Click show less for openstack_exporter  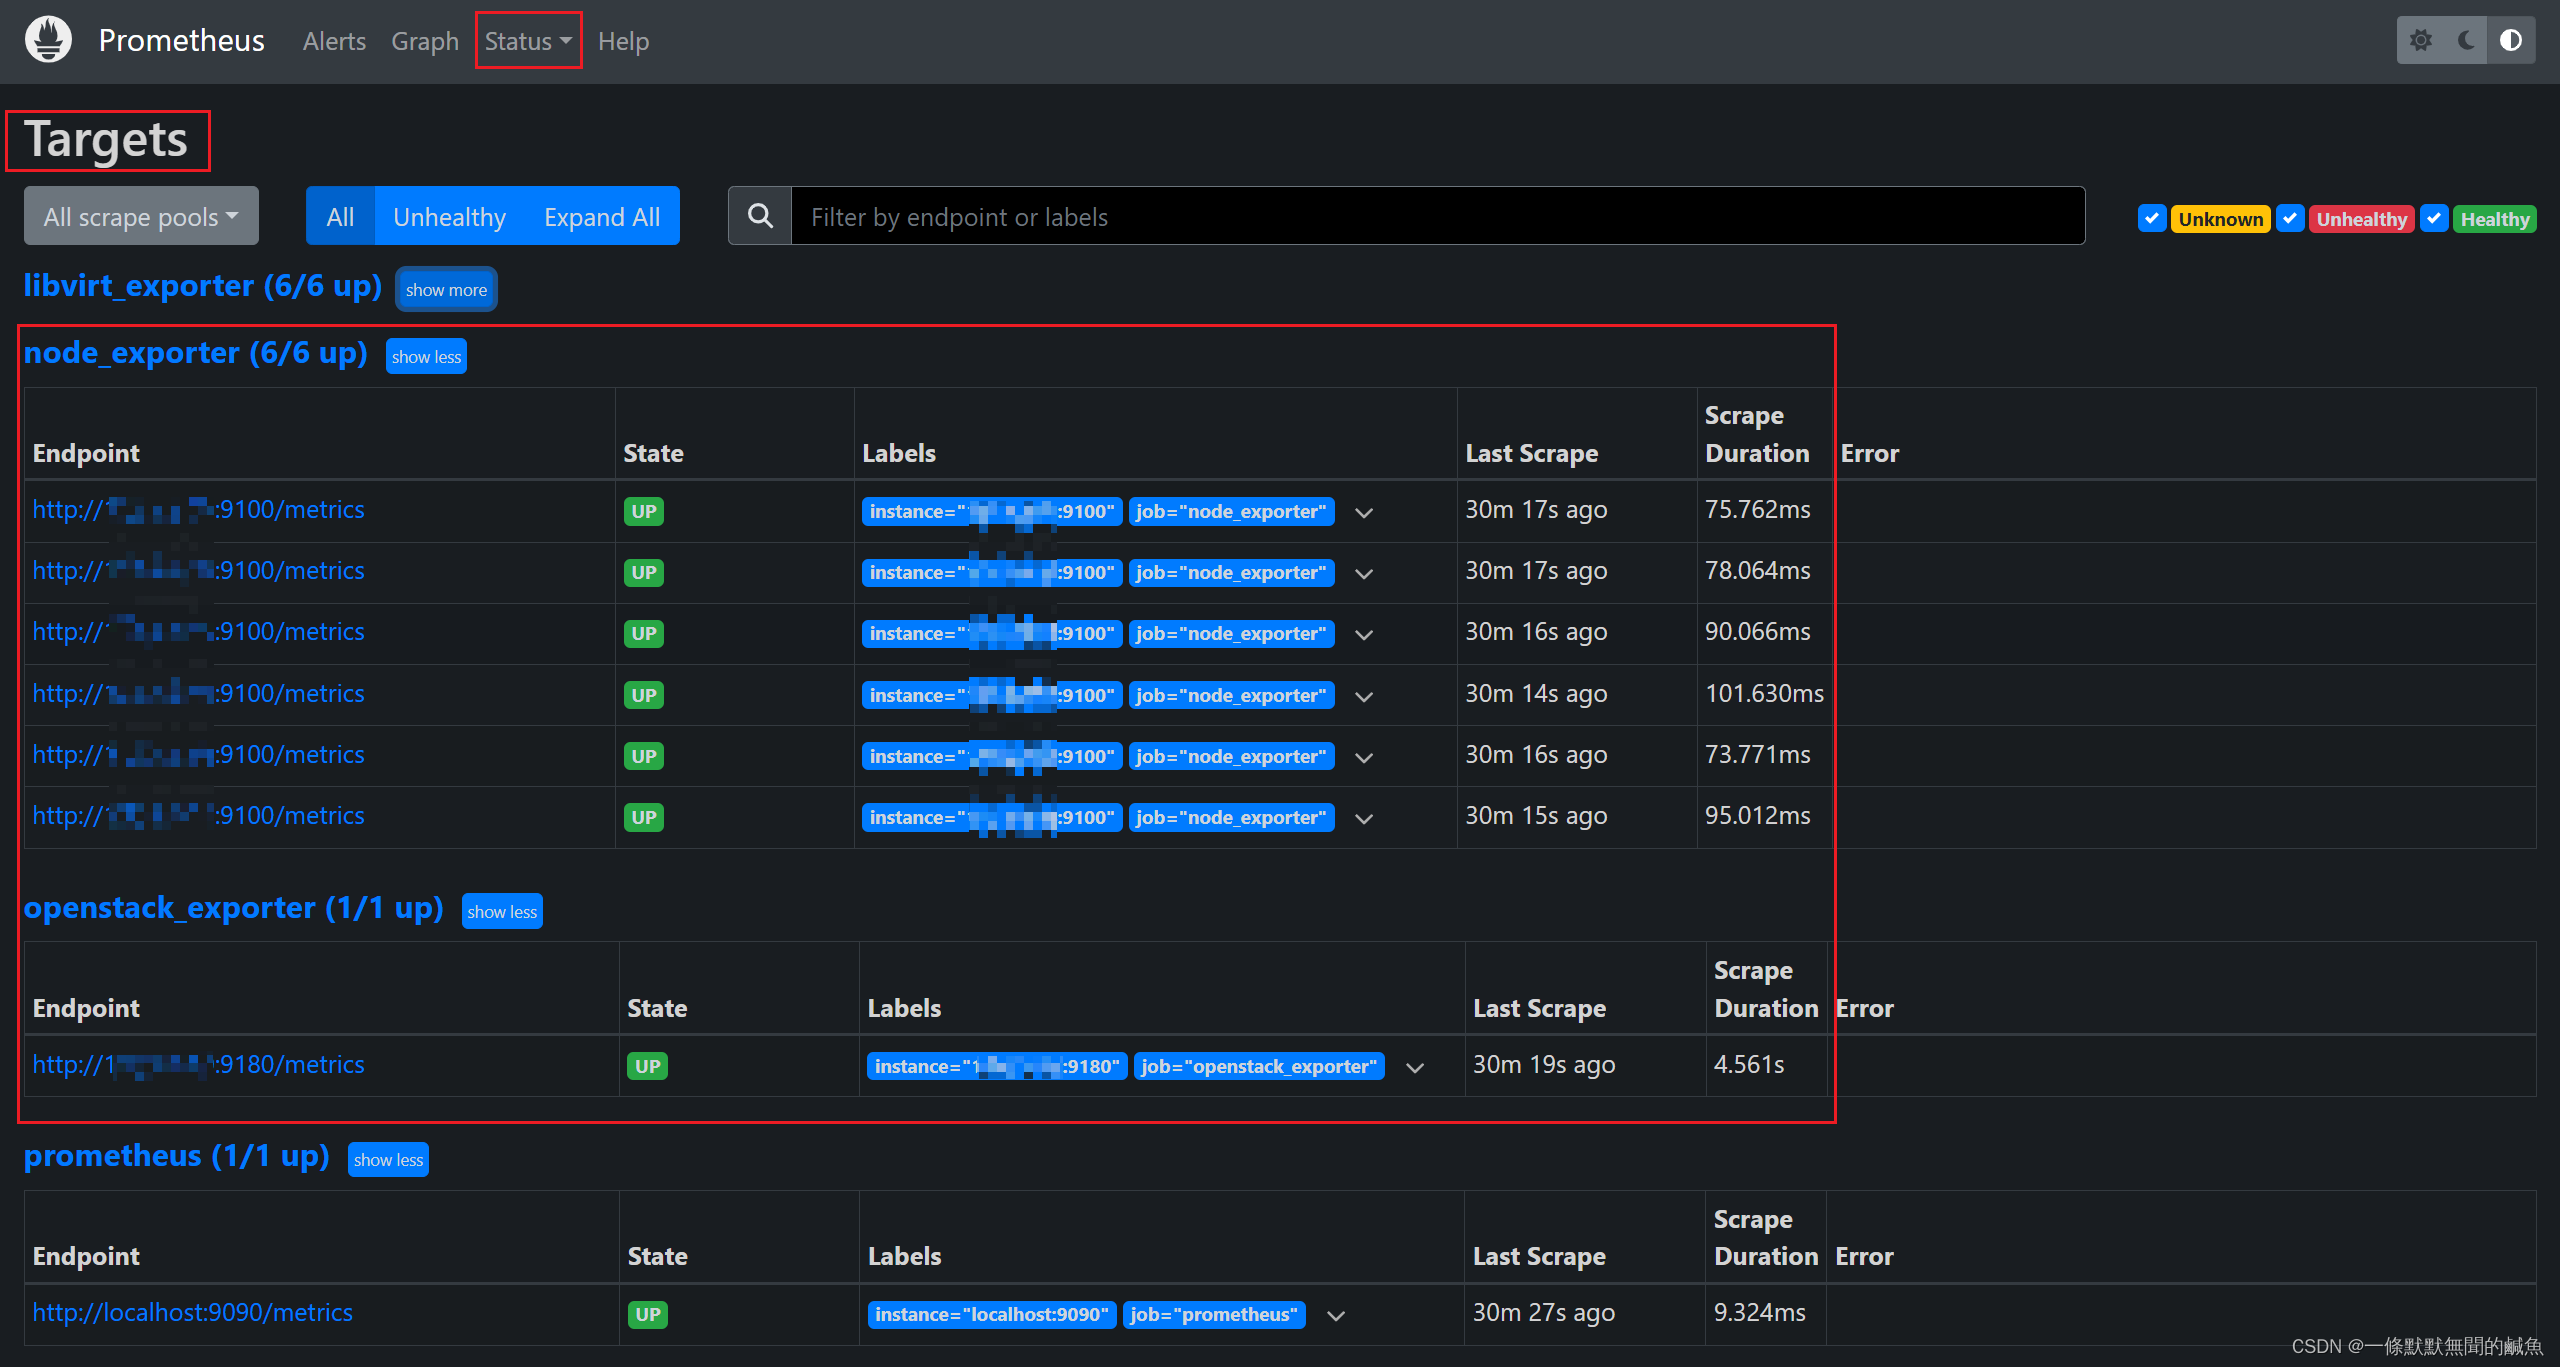click(x=502, y=911)
